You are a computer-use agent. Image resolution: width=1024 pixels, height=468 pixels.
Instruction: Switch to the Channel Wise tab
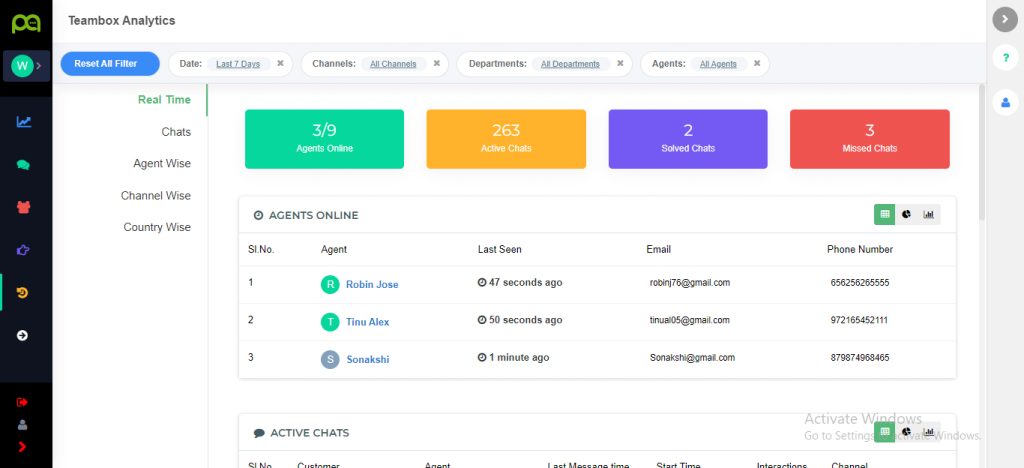(155, 195)
